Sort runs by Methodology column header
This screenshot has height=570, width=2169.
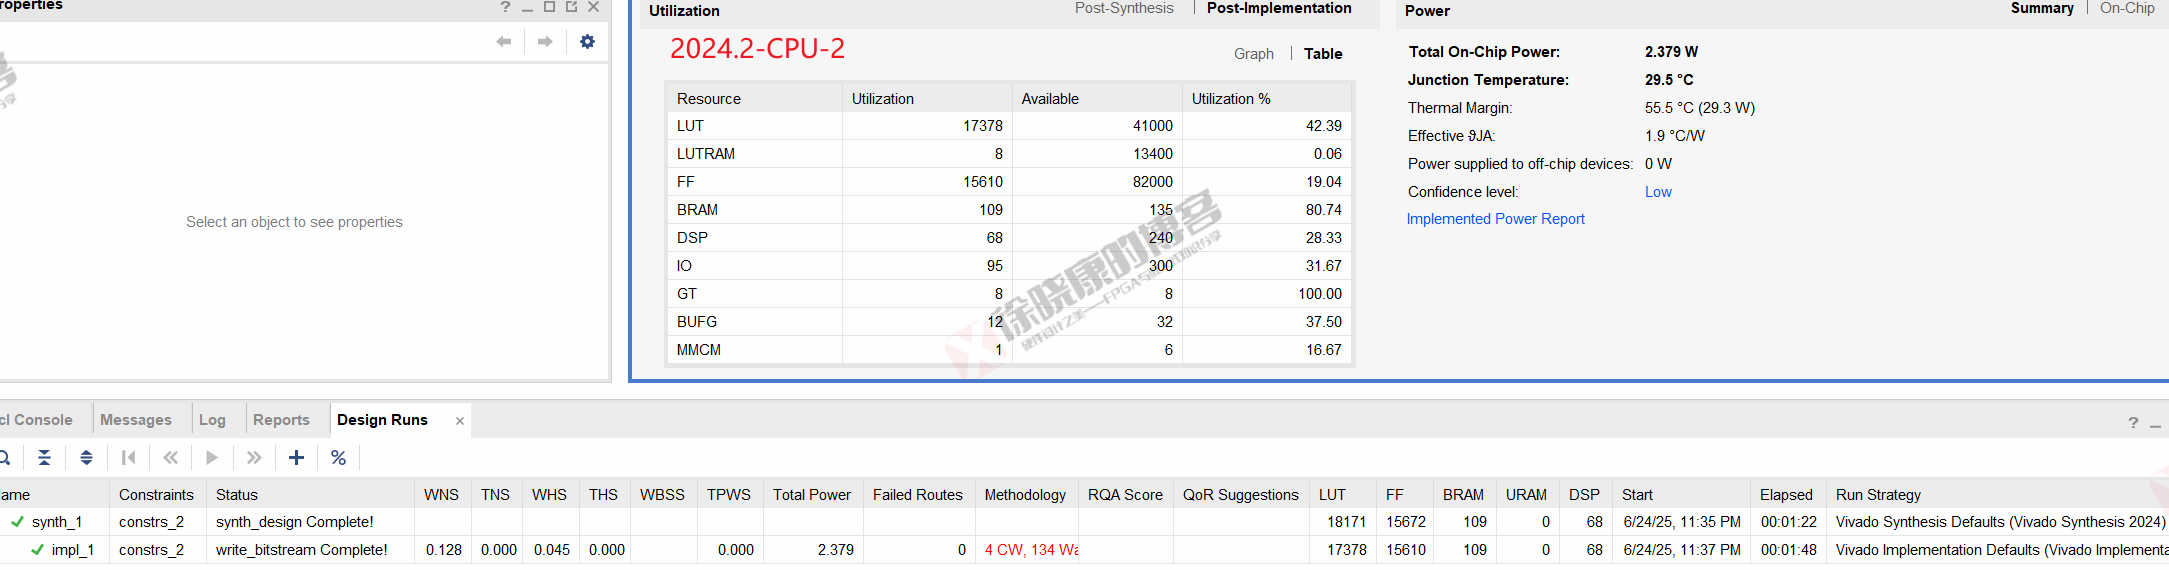(1027, 494)
